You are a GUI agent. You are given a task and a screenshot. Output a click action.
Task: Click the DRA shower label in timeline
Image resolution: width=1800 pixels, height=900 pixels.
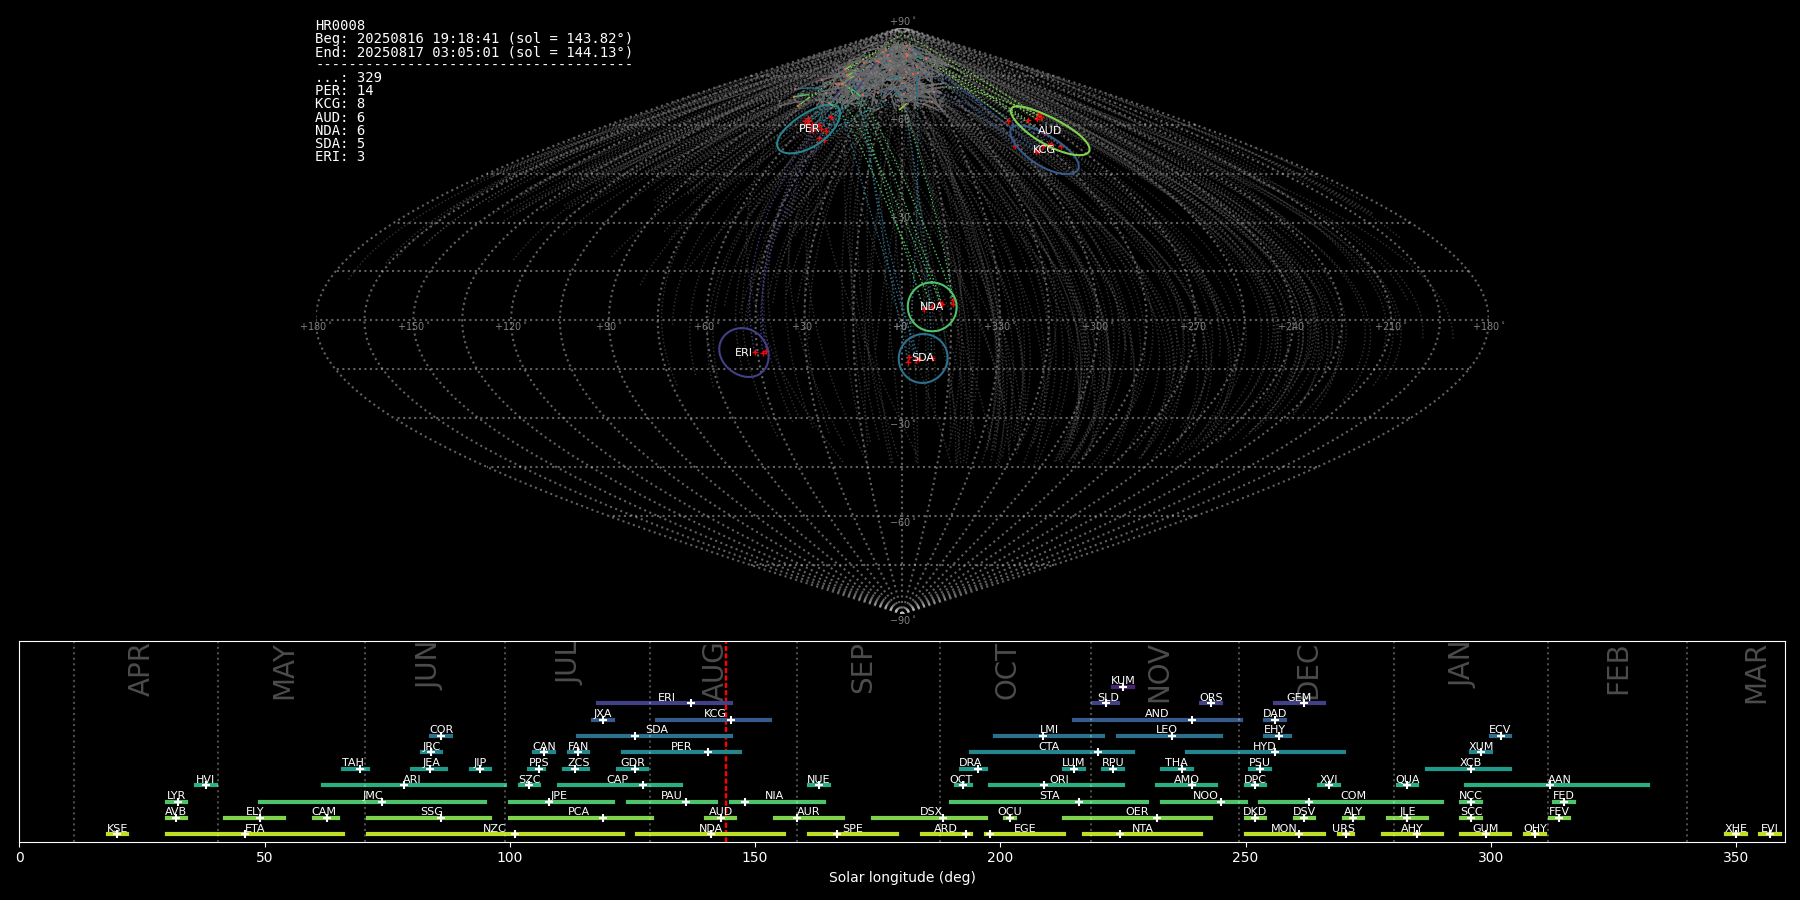tap(970, 763)
